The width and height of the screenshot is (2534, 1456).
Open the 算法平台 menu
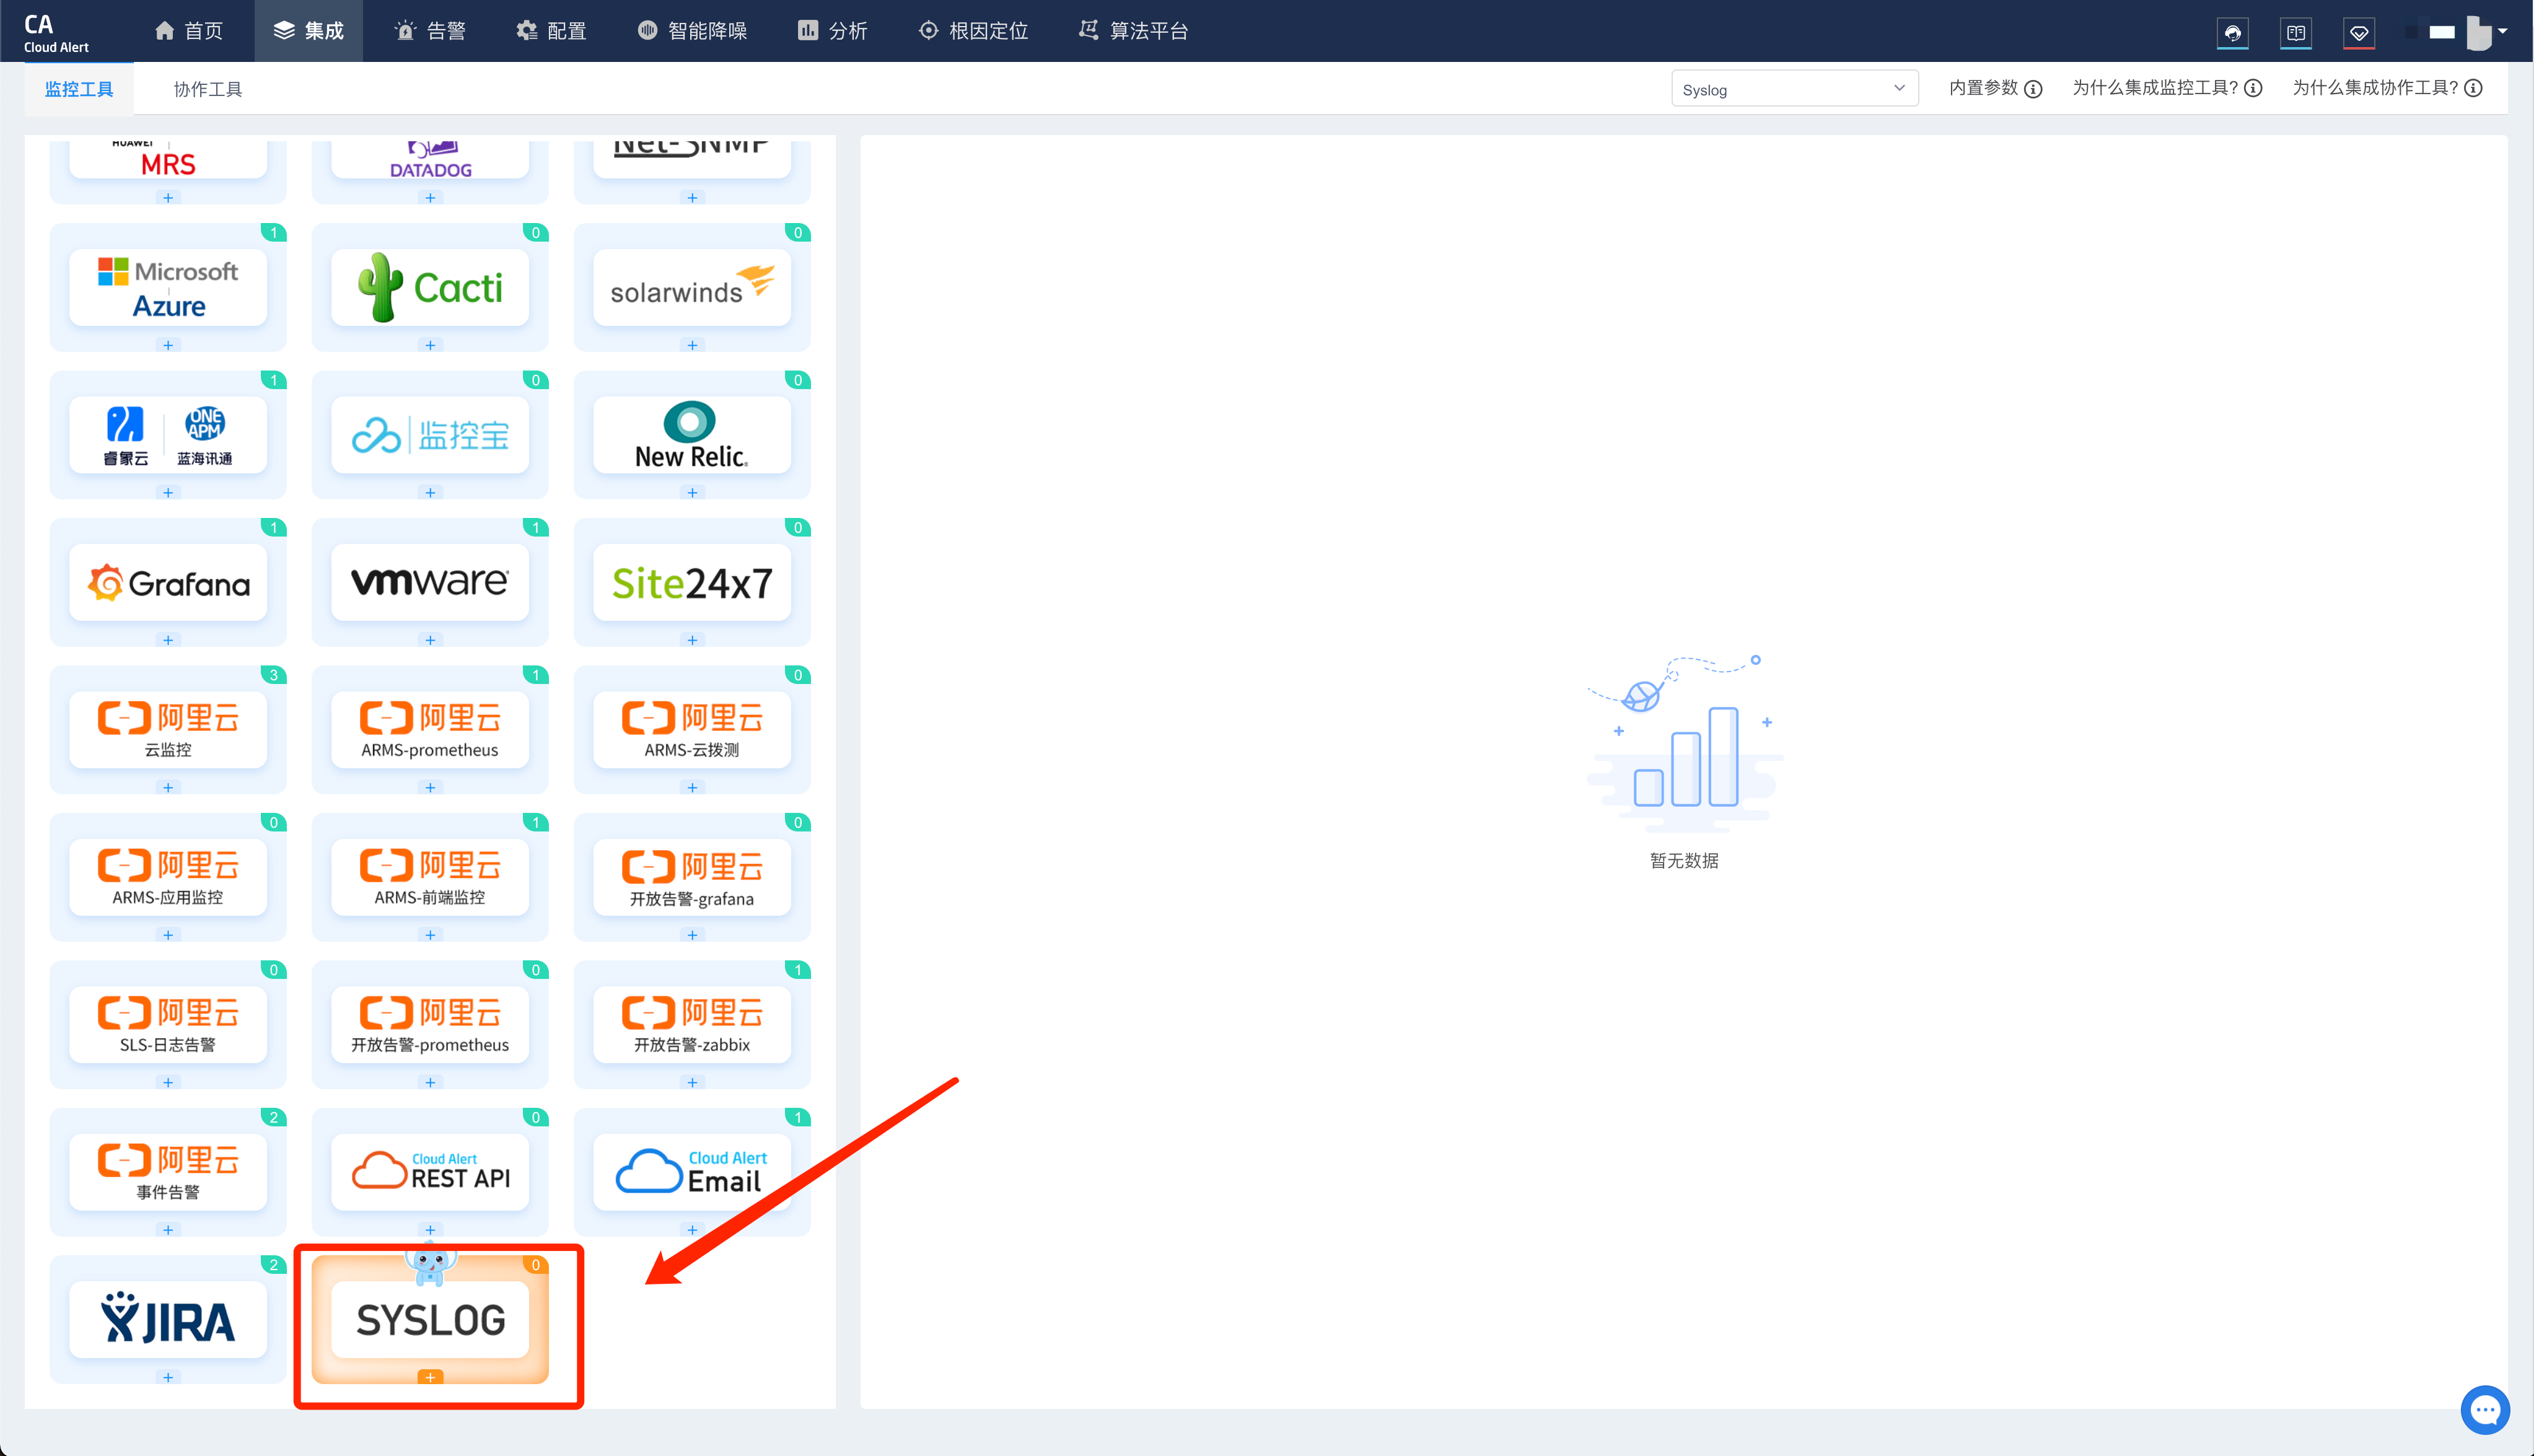[x=1133, y=31]
